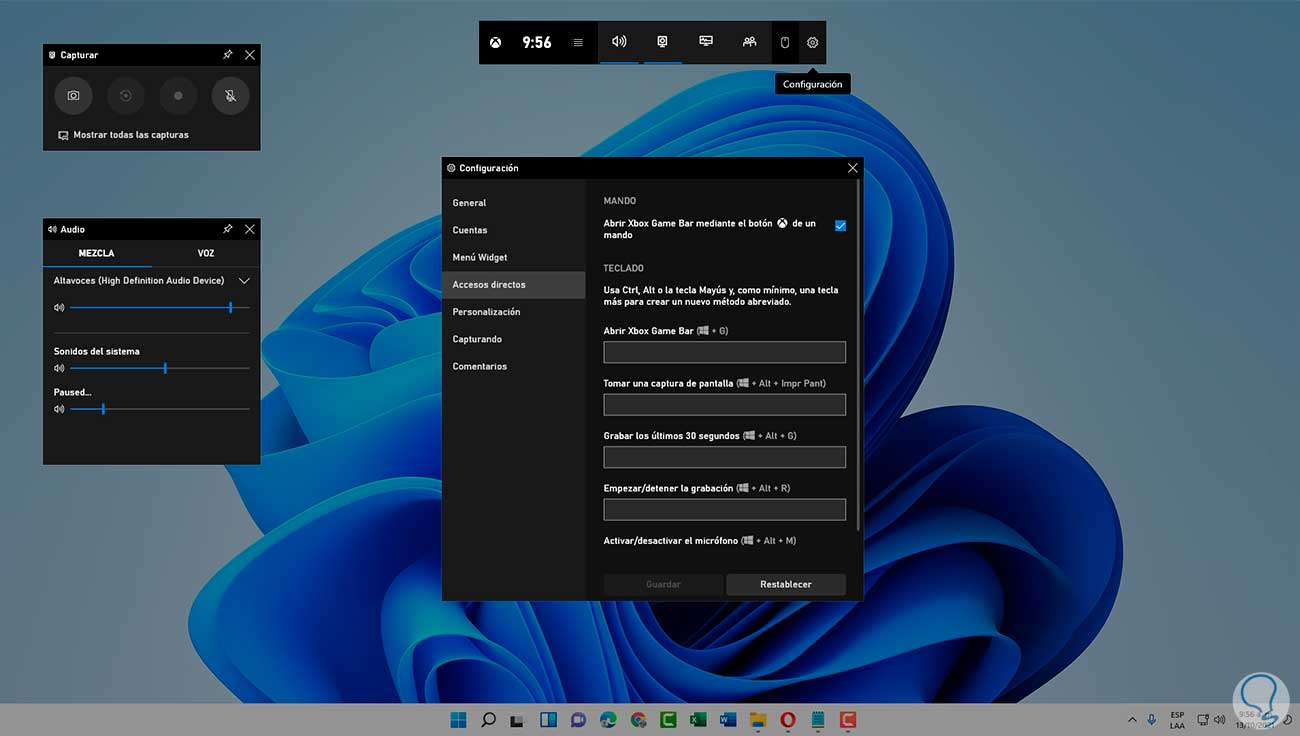The image size is (1300, 736).
Task: Launch Opera browser from the taskbar
Action: click(x=788, y=720)
